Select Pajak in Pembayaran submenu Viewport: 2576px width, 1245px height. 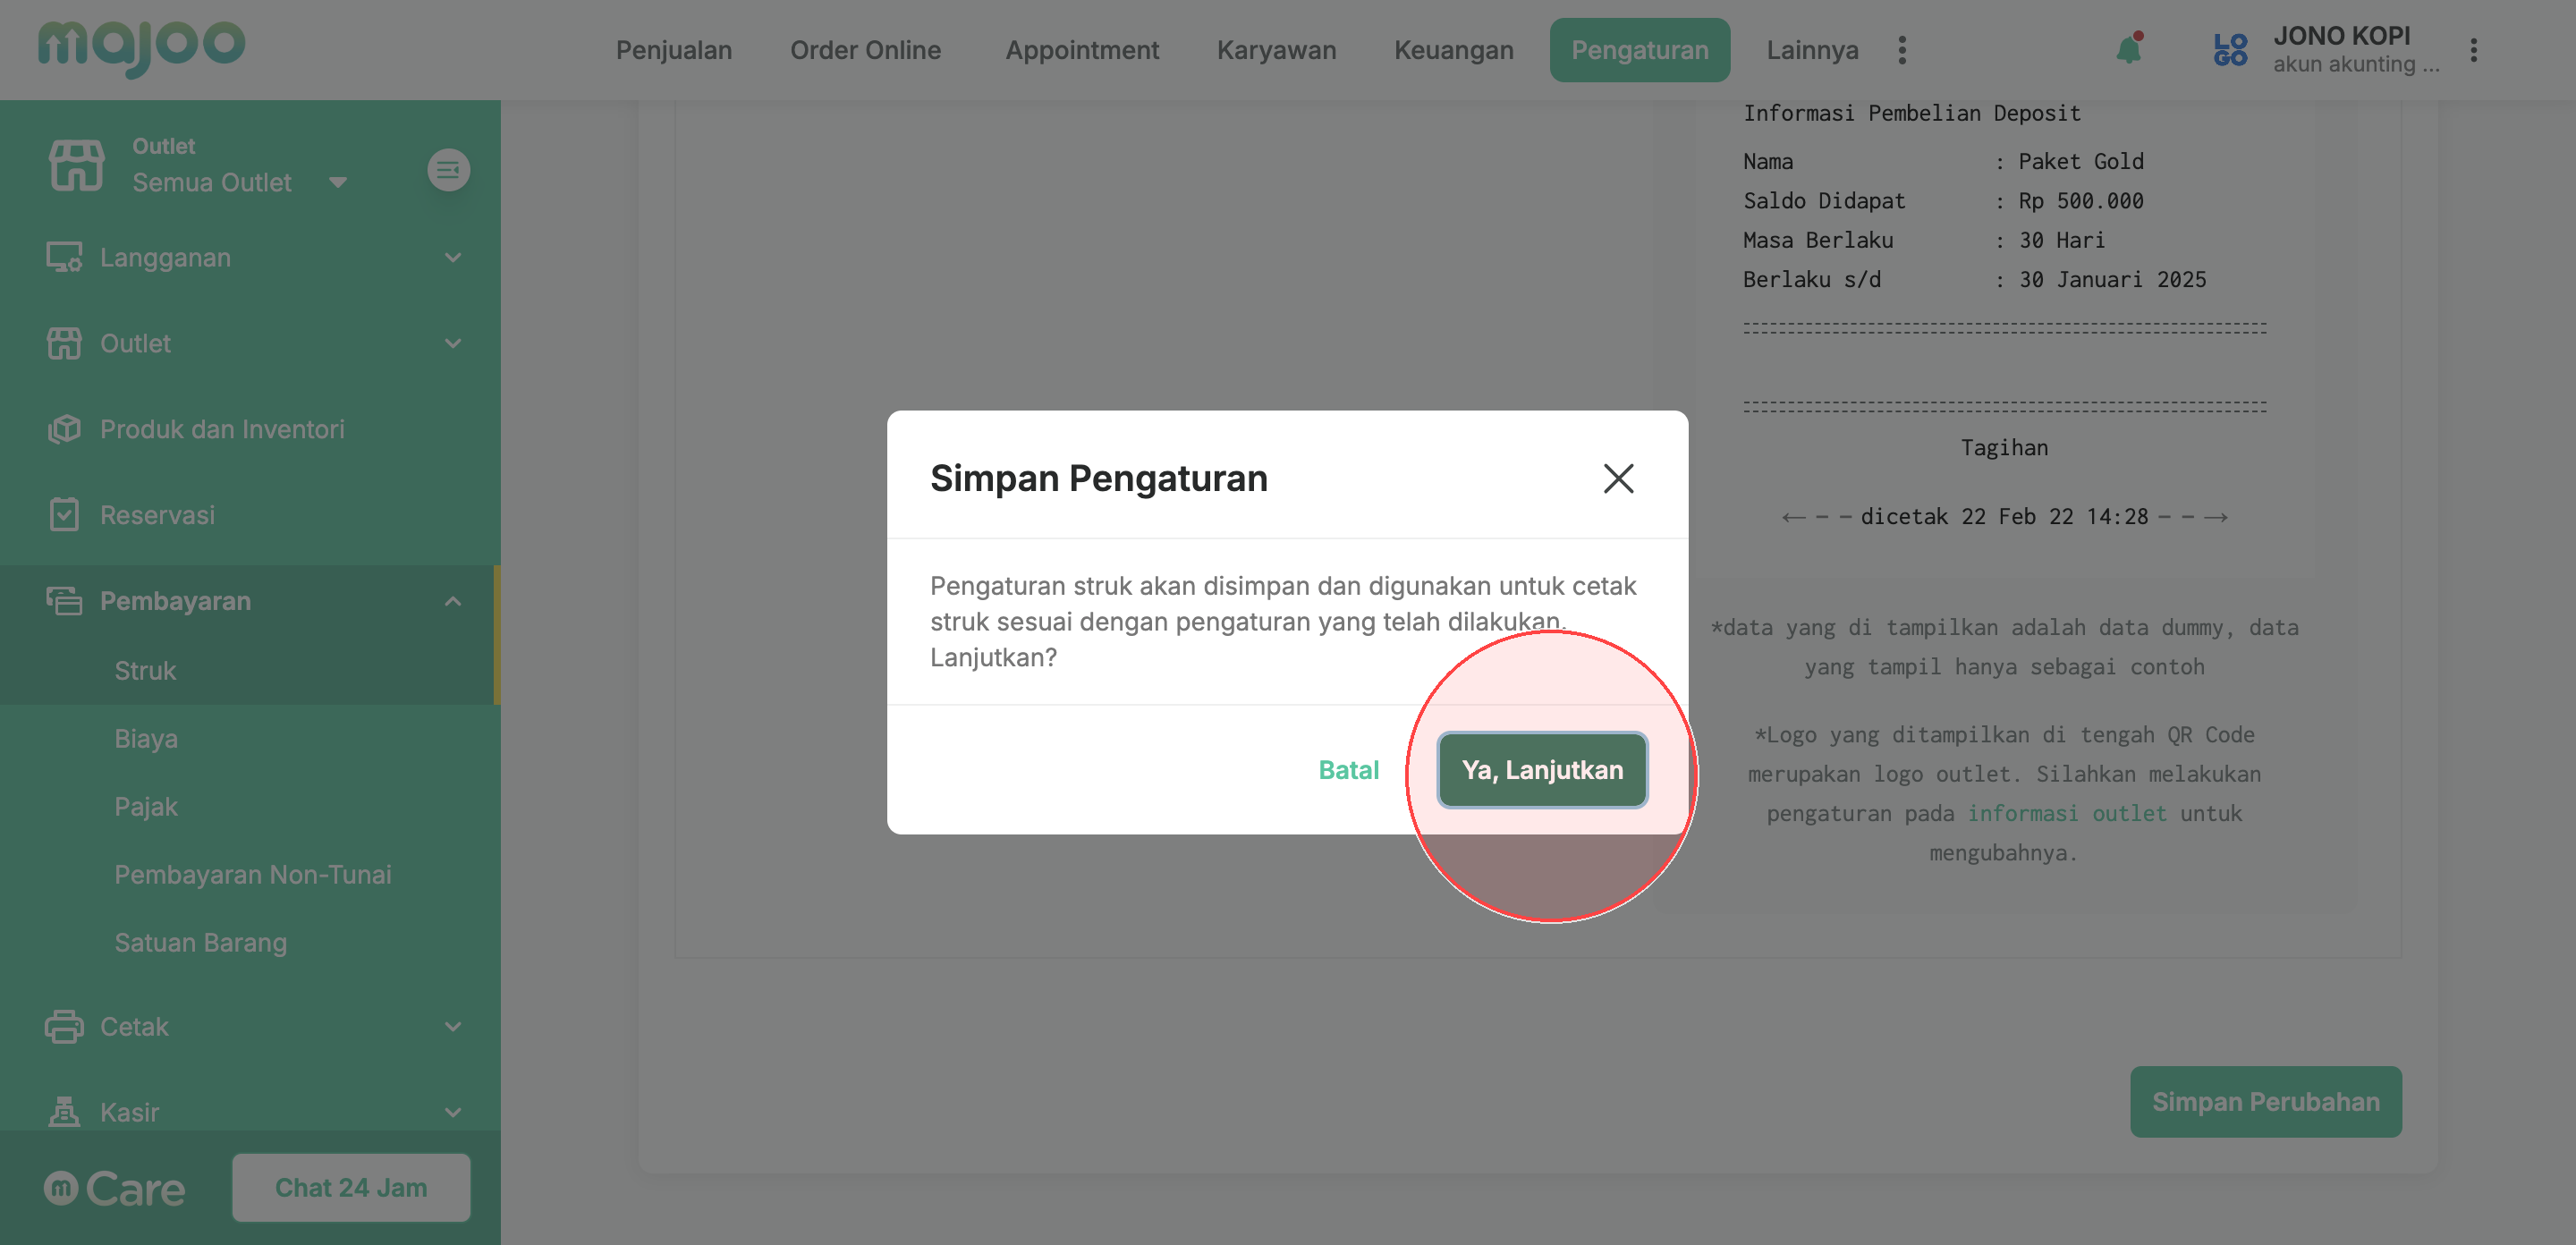point(146,807)
